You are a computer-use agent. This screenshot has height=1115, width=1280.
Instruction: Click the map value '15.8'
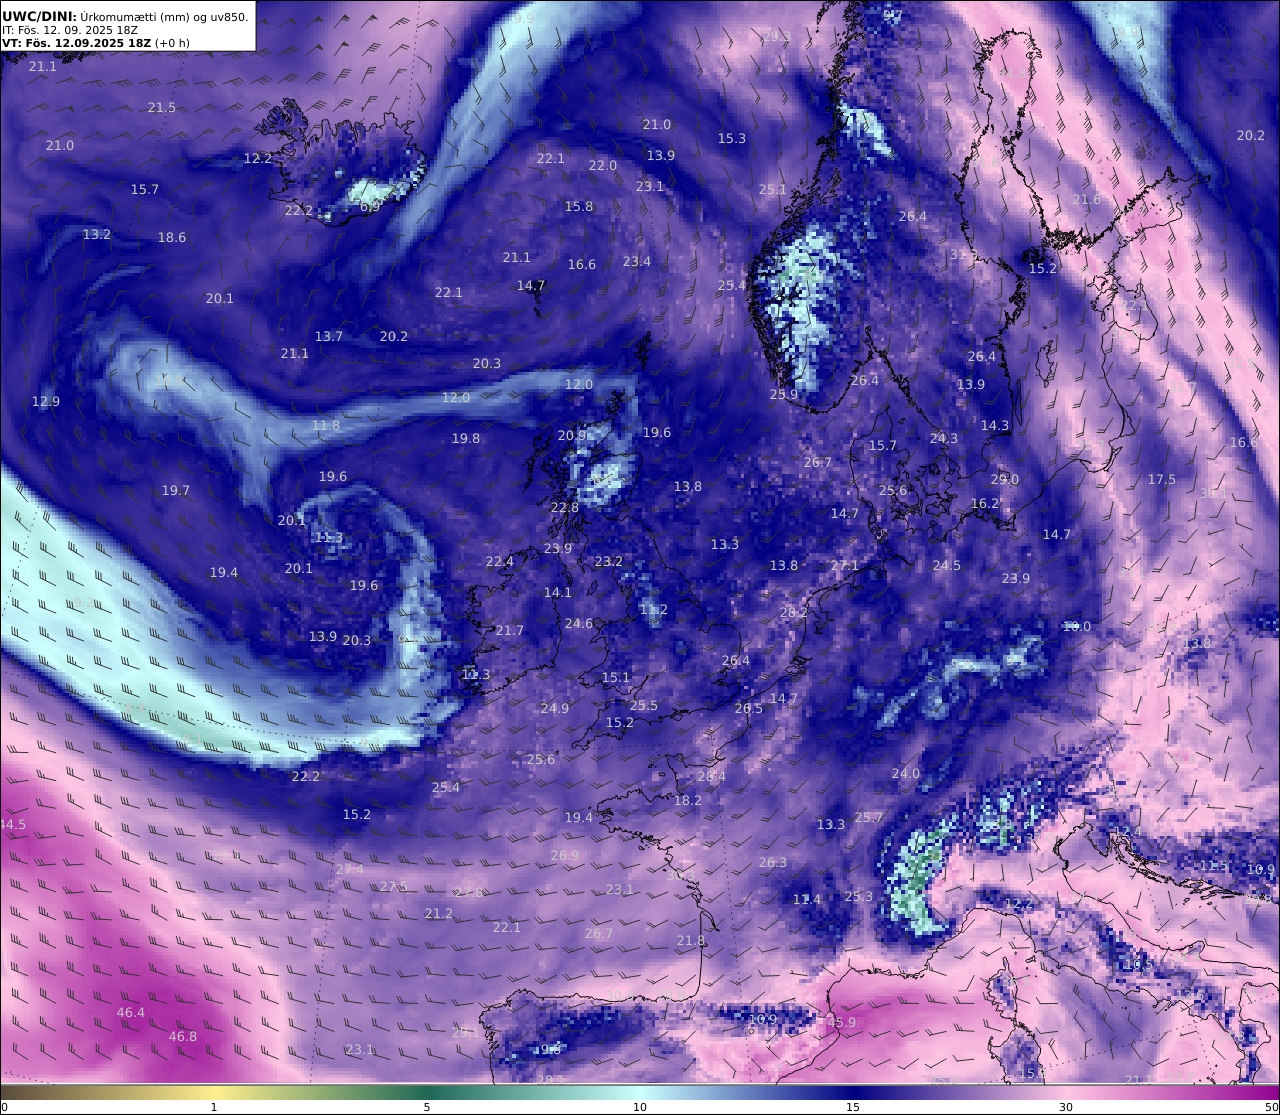pyautogui.click(x=579, y=206)
